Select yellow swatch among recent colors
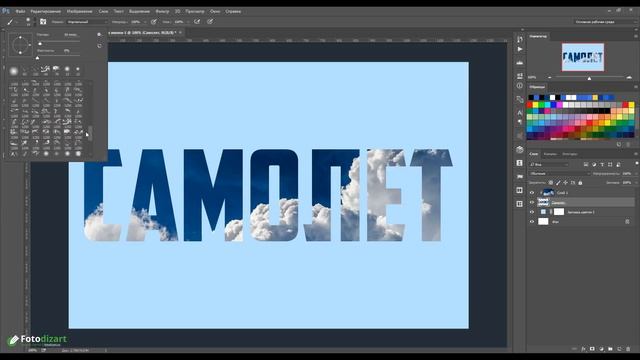 [x=595, y=97]
